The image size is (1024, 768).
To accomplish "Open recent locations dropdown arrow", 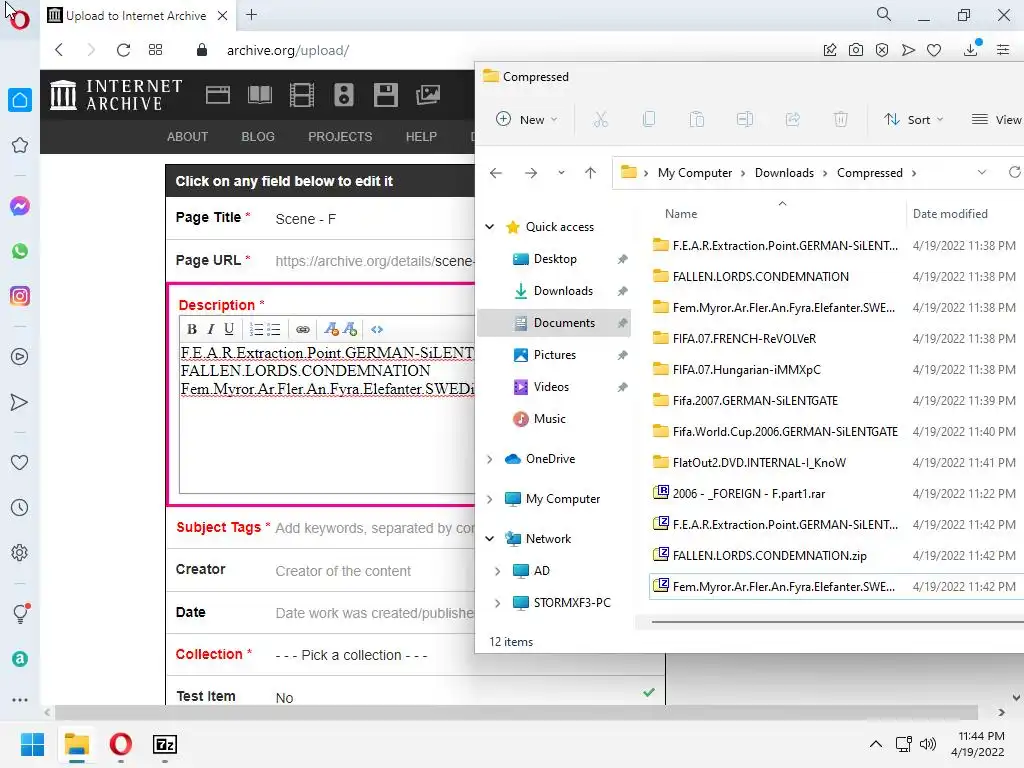I will coord(561,172).
